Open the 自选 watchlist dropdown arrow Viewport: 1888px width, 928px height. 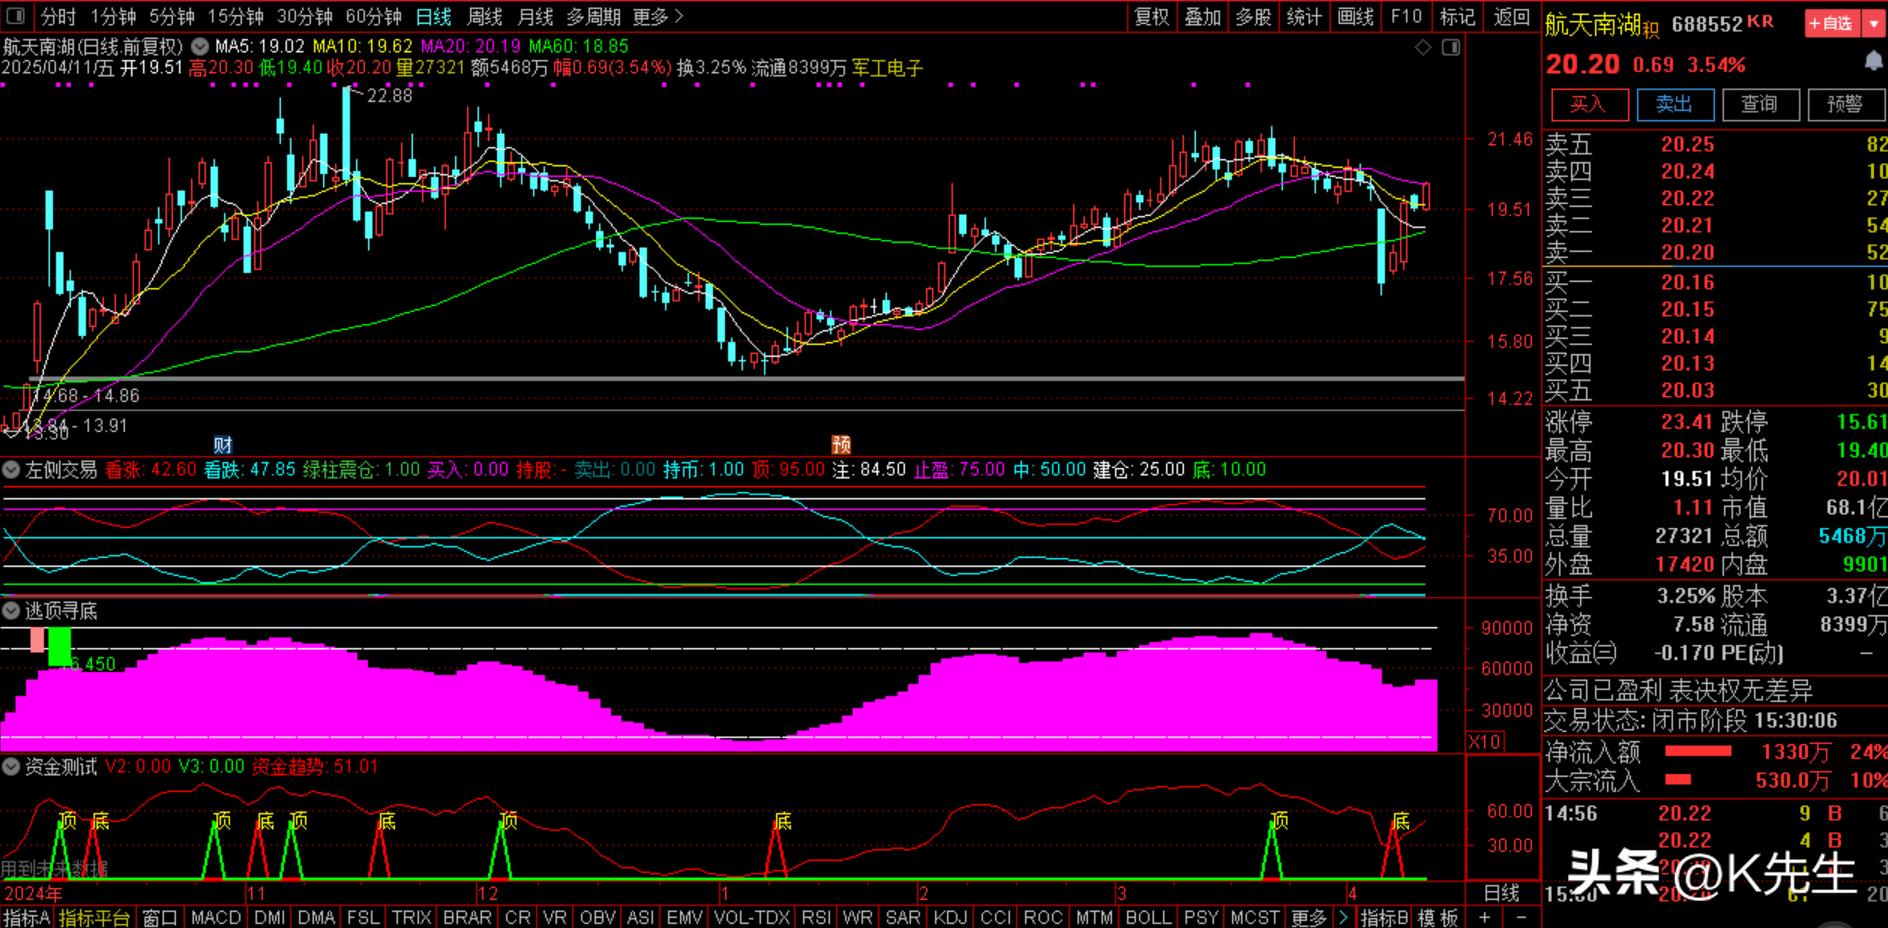click(1873, 23)
